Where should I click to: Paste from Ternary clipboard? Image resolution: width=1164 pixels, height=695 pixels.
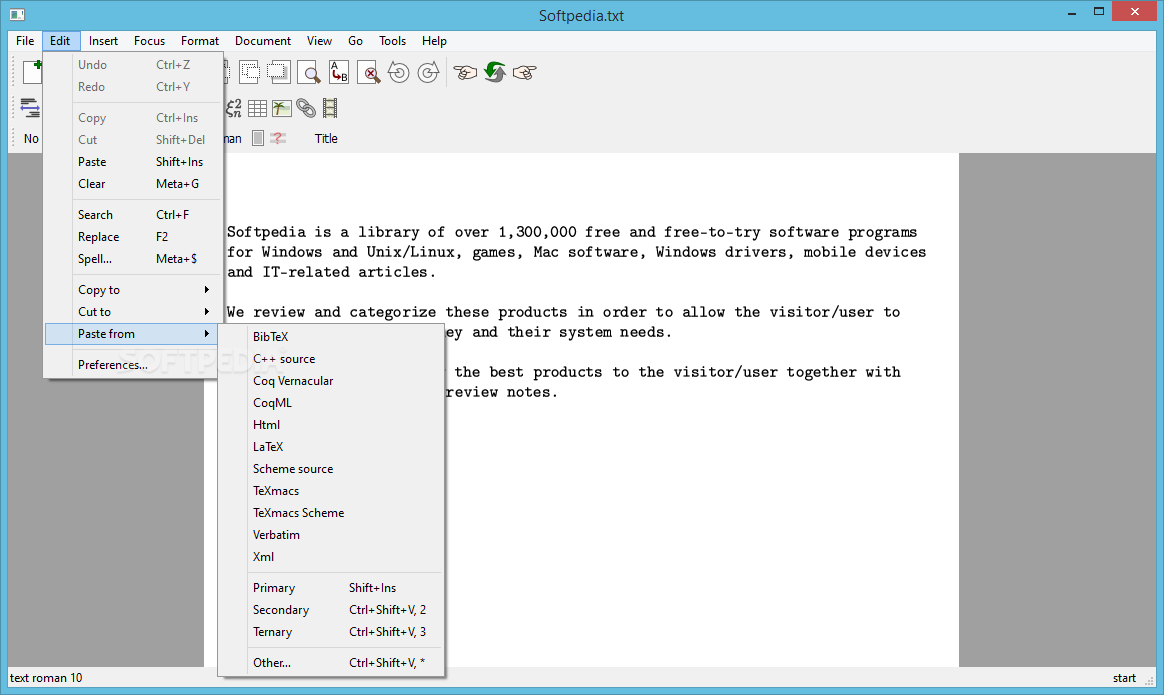[331, 632]
